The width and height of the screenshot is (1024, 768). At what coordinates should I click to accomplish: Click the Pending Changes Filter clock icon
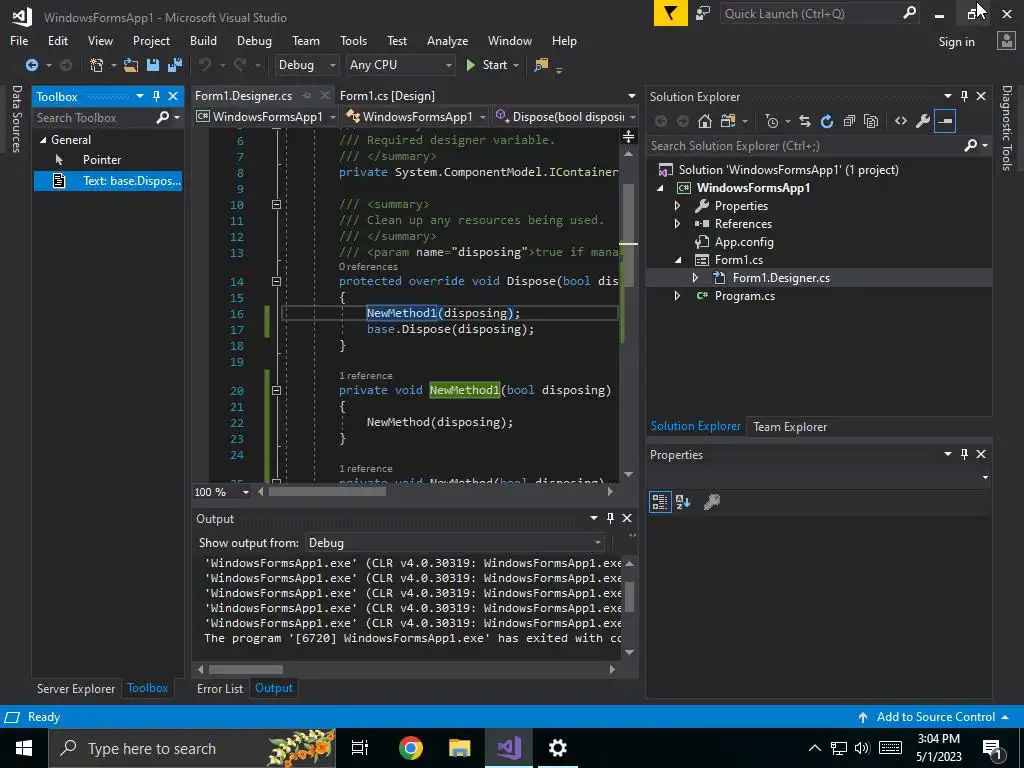tap(772, 121)
